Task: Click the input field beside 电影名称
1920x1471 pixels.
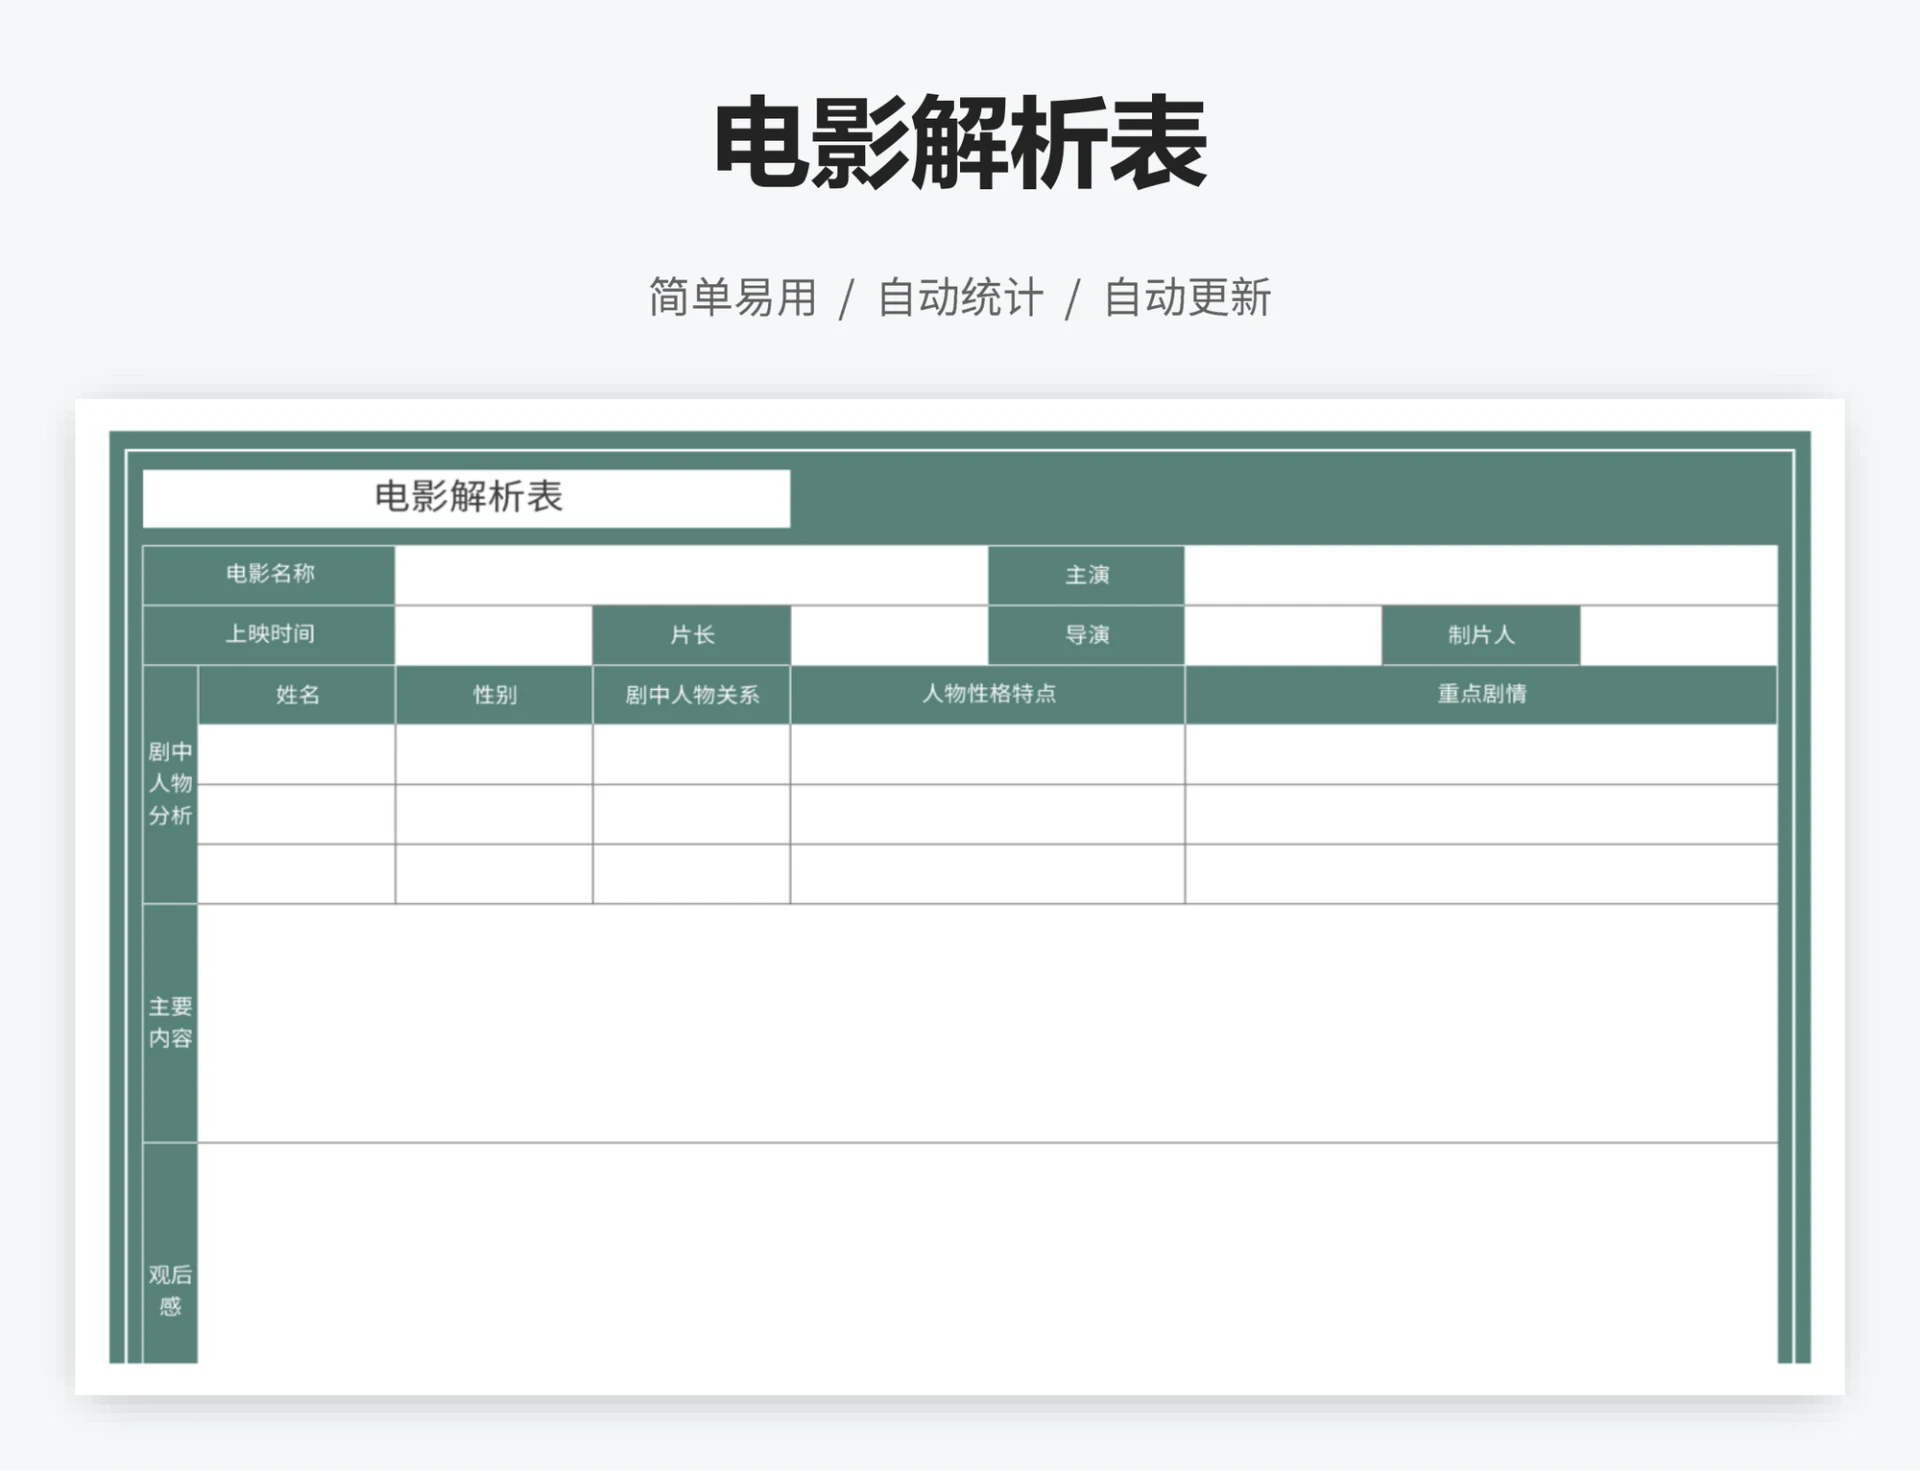Action: coord(690,575)
